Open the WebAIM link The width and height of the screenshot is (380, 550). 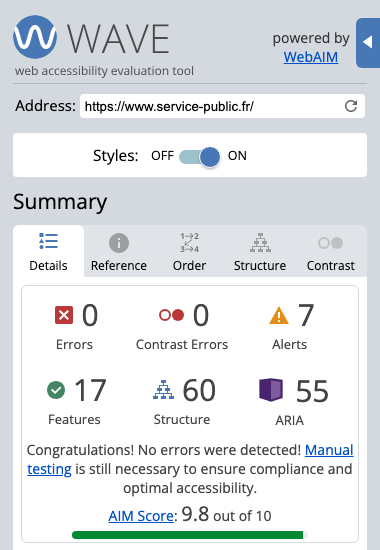pos(311,57)
